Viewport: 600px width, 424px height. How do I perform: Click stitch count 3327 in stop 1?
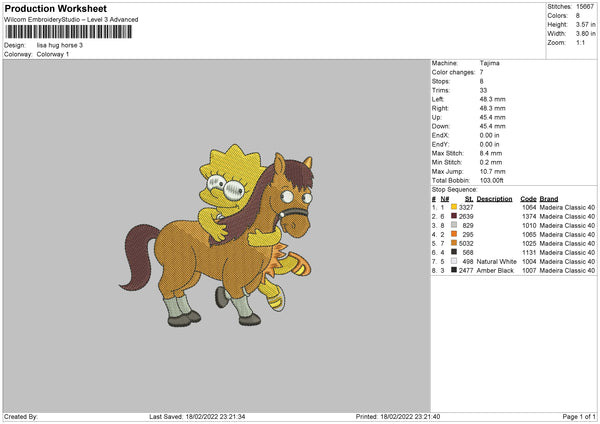click(466, 207)
